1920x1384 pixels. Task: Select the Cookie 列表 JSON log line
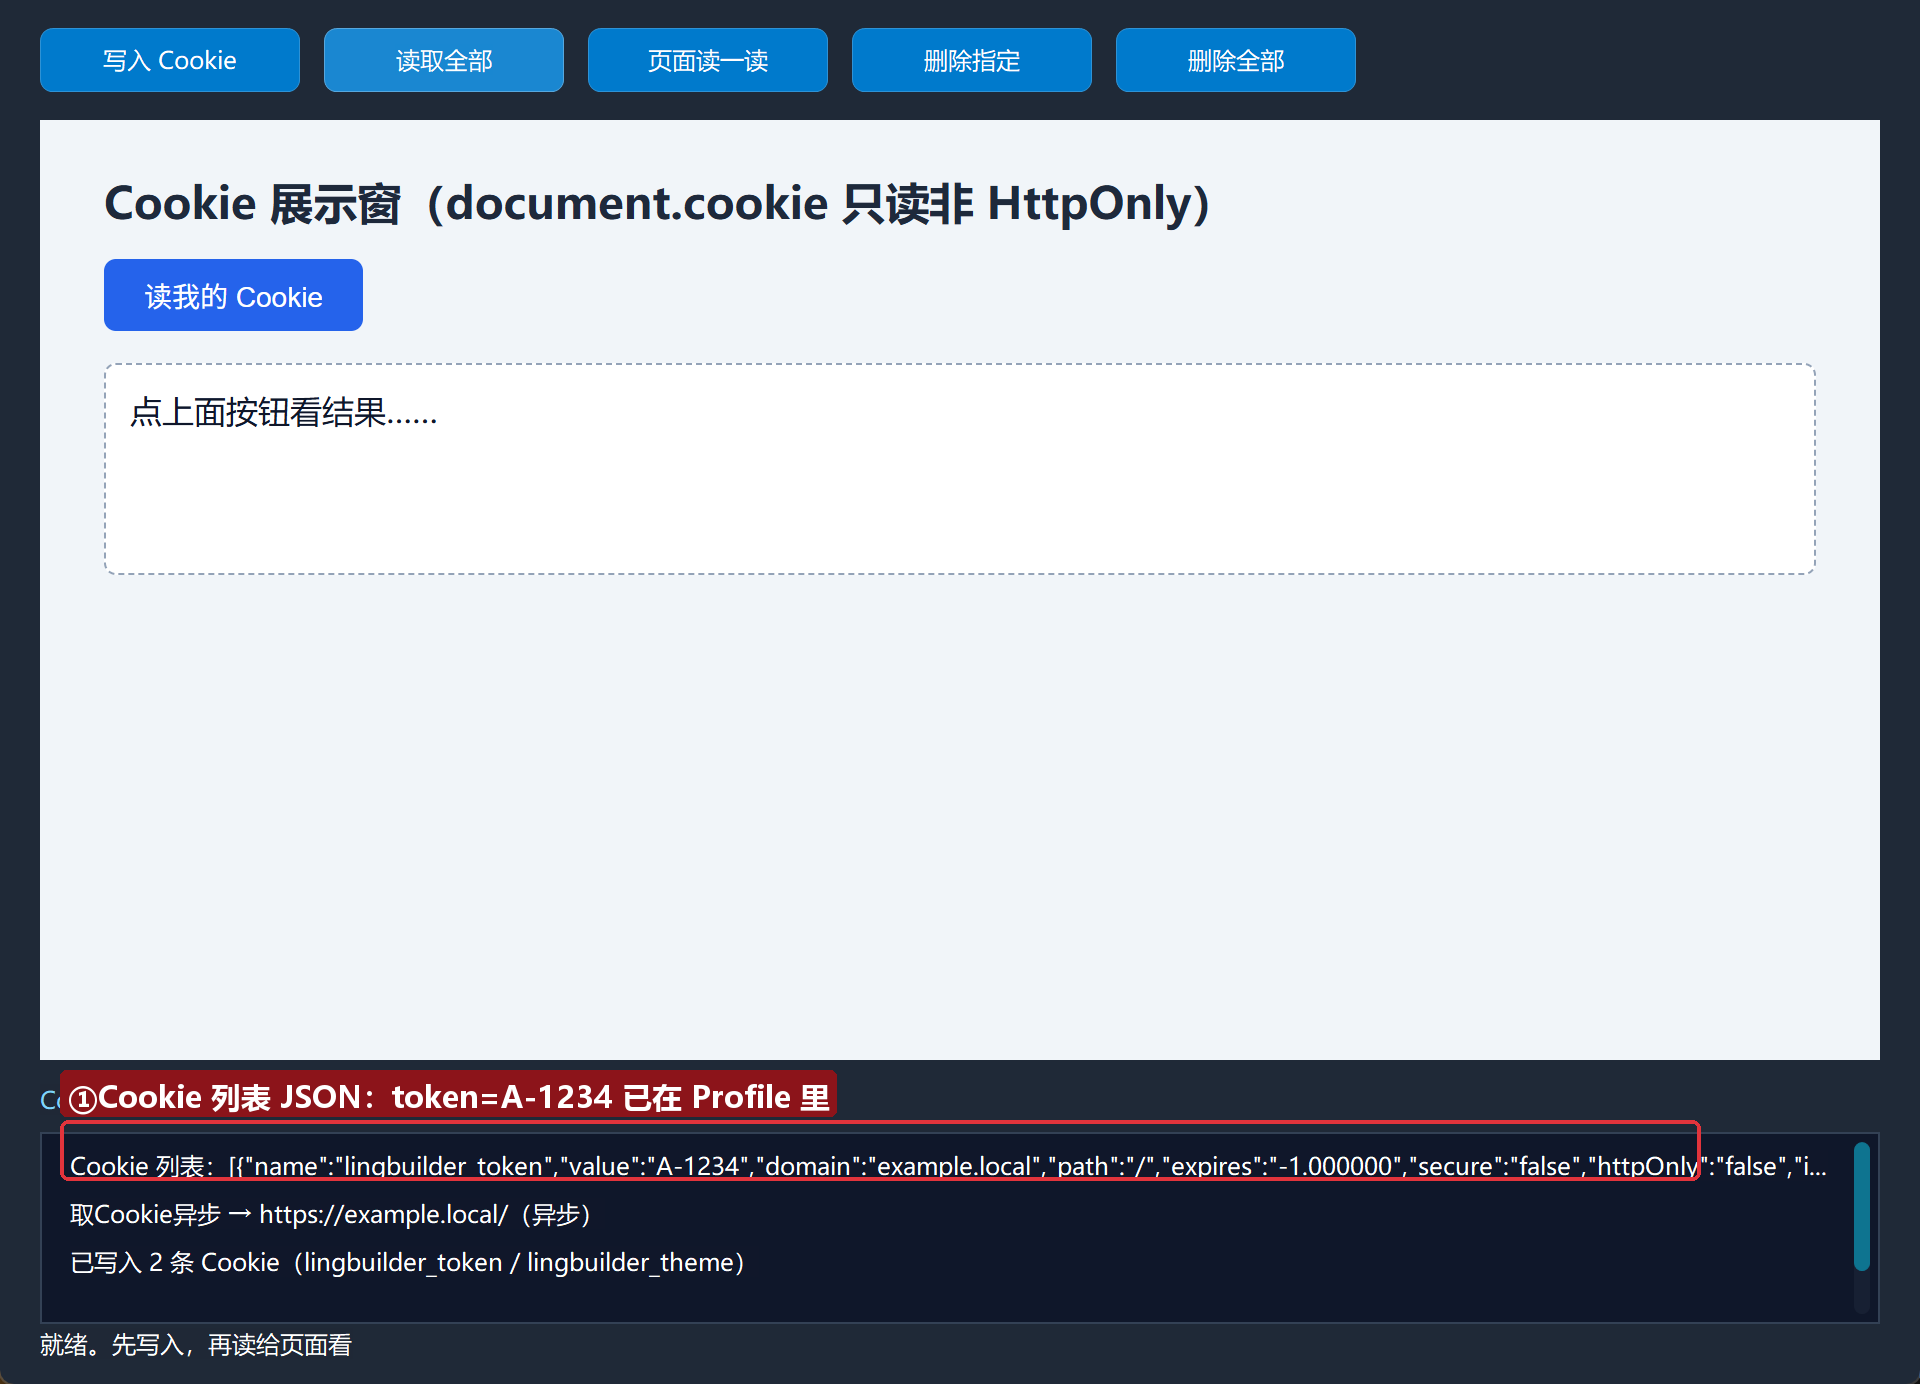click(948, 1166)
